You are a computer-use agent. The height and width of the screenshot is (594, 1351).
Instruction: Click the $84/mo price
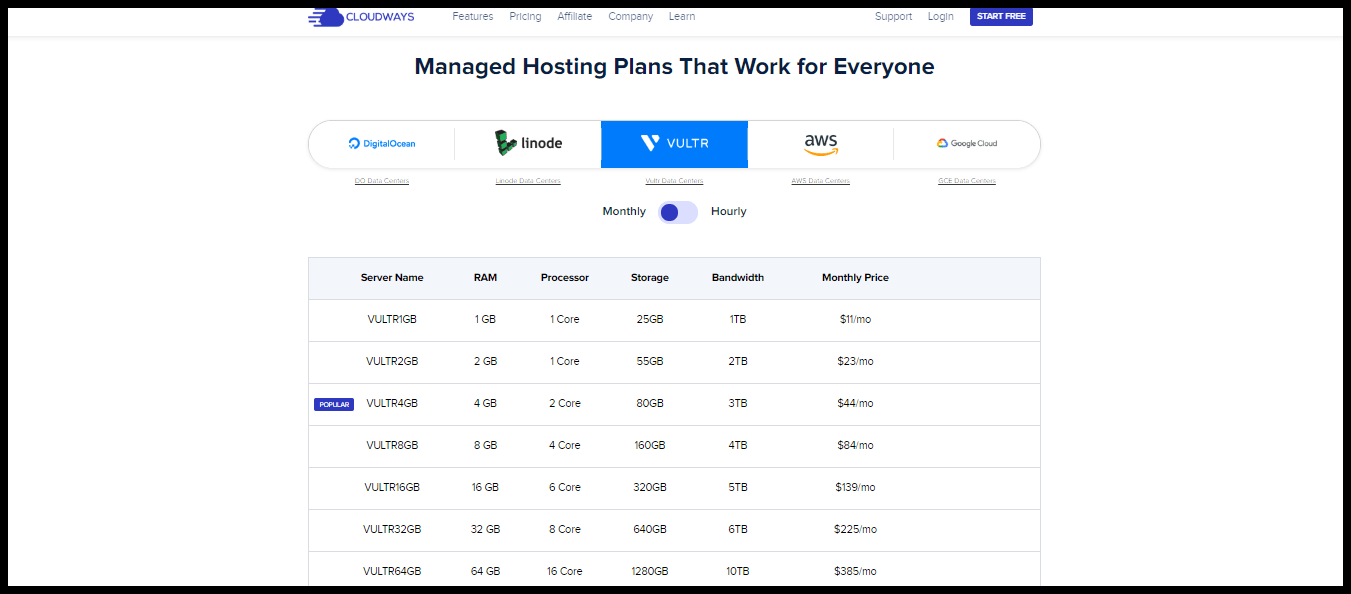click(x=855, y=446)
